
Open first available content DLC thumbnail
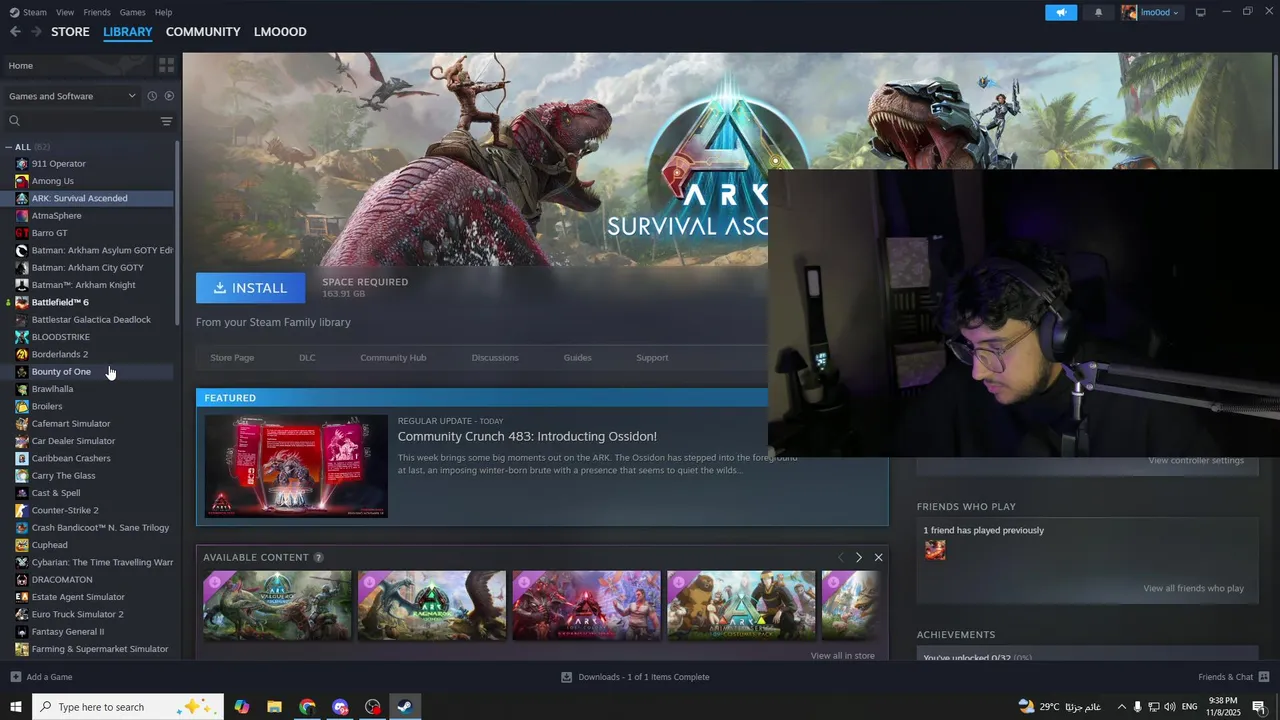(277, 606)
